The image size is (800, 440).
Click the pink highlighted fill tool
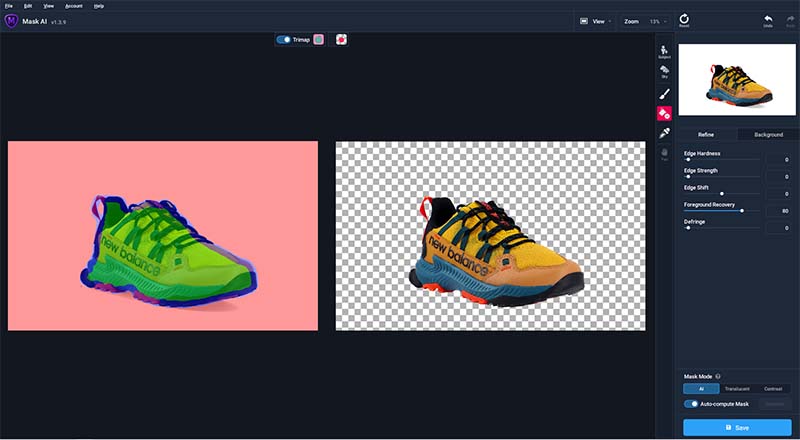click(664, 113)
